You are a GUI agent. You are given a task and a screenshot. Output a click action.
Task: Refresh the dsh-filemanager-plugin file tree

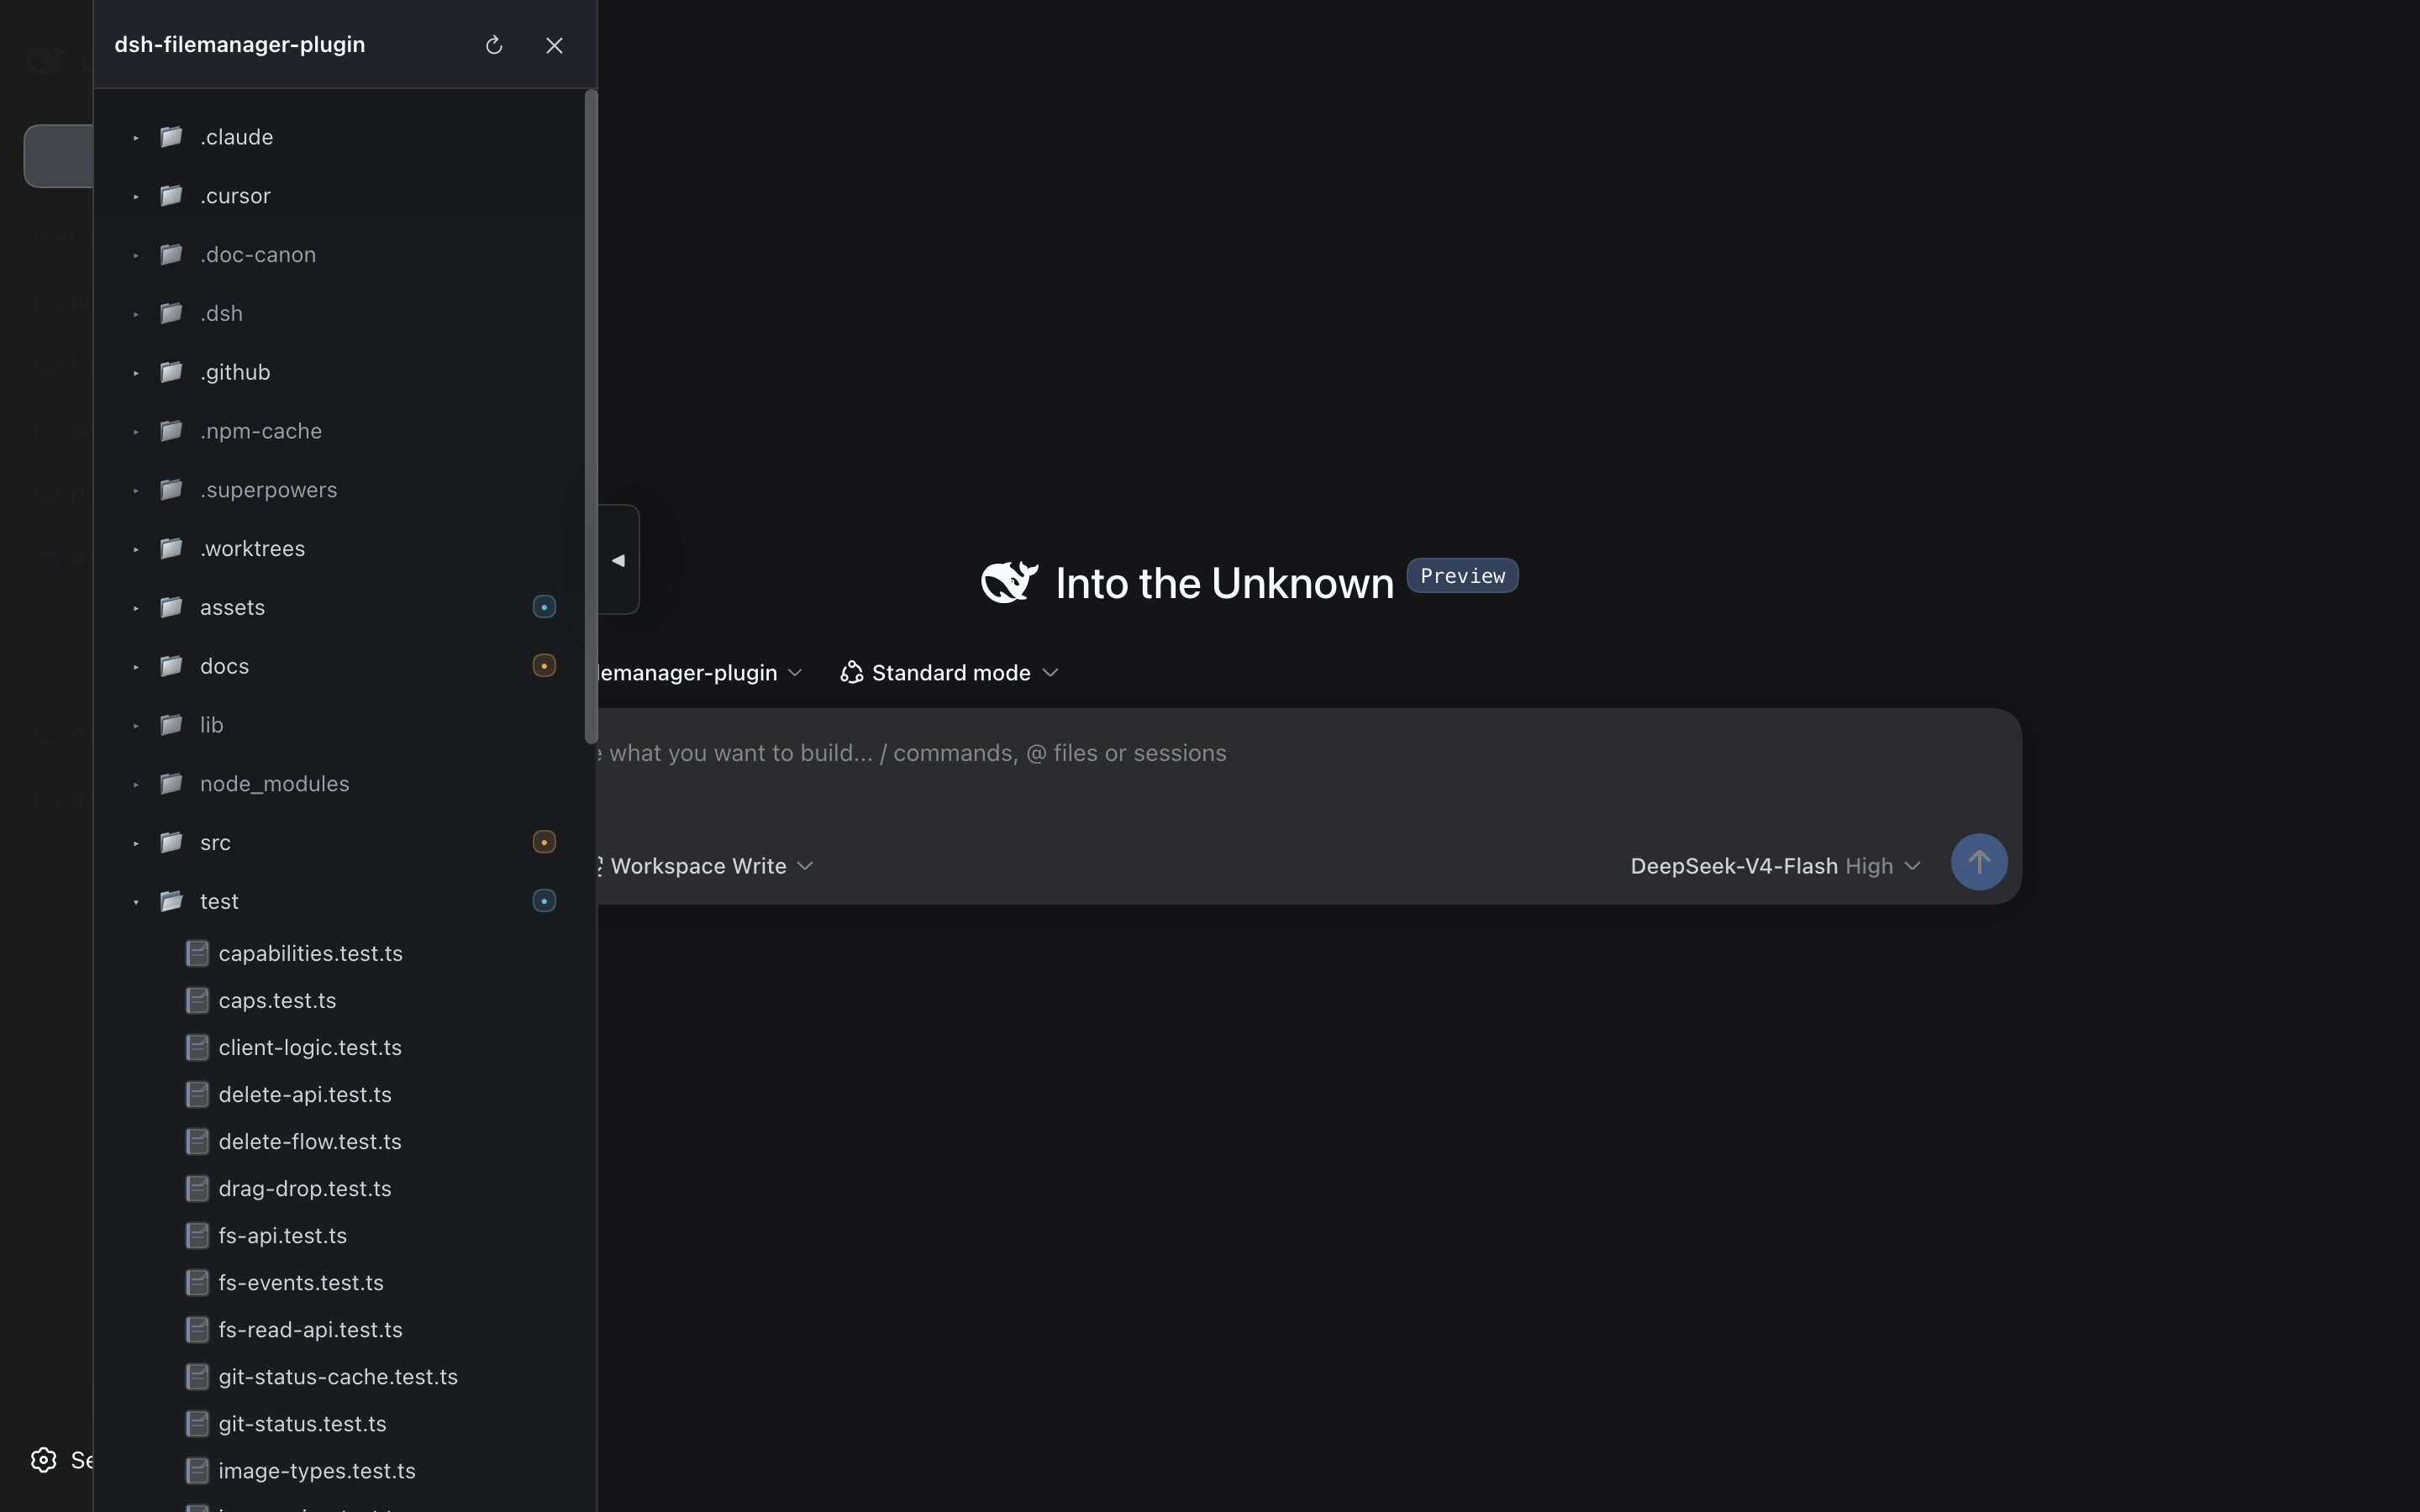(x=493, y=45)
